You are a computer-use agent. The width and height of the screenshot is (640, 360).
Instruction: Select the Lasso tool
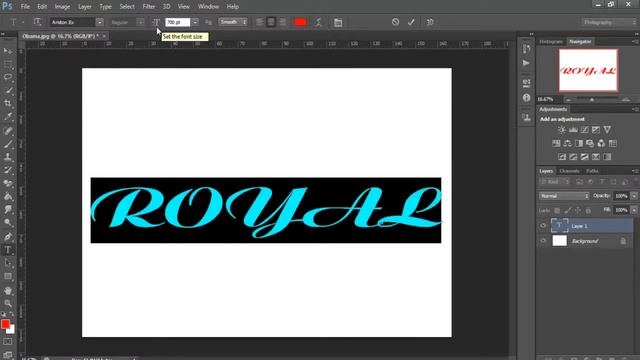[8, 77]
